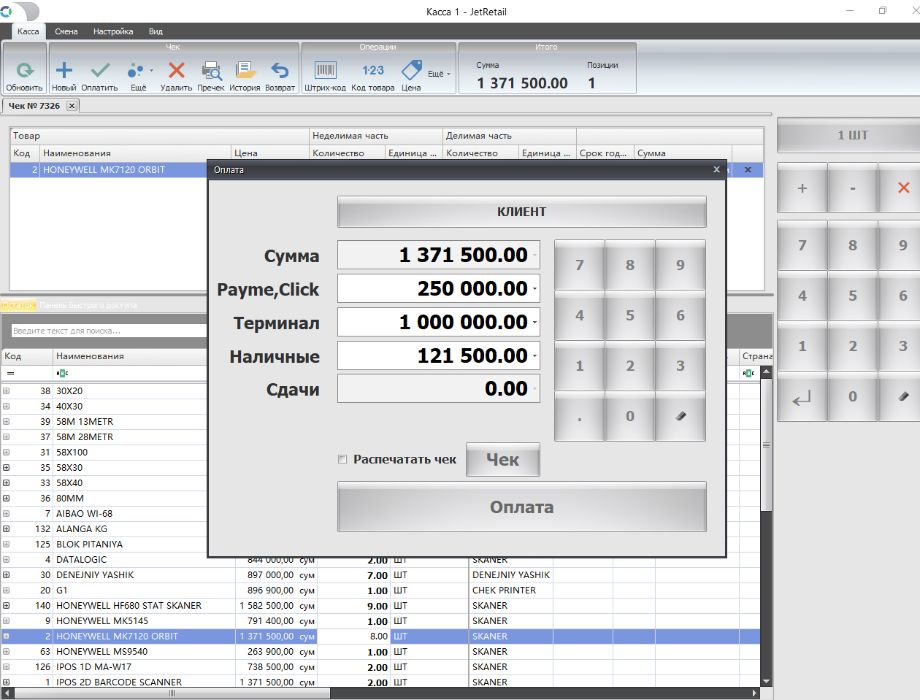920x700 pixels.
Task: Click the Страна column filter icon
Action: coord(748,373)
